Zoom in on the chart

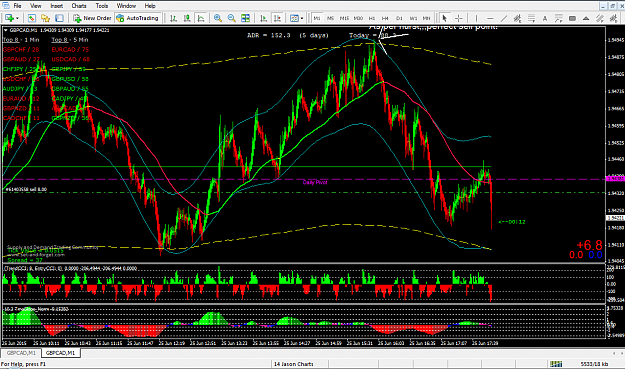pyautogui.click(x=218, y=18)
